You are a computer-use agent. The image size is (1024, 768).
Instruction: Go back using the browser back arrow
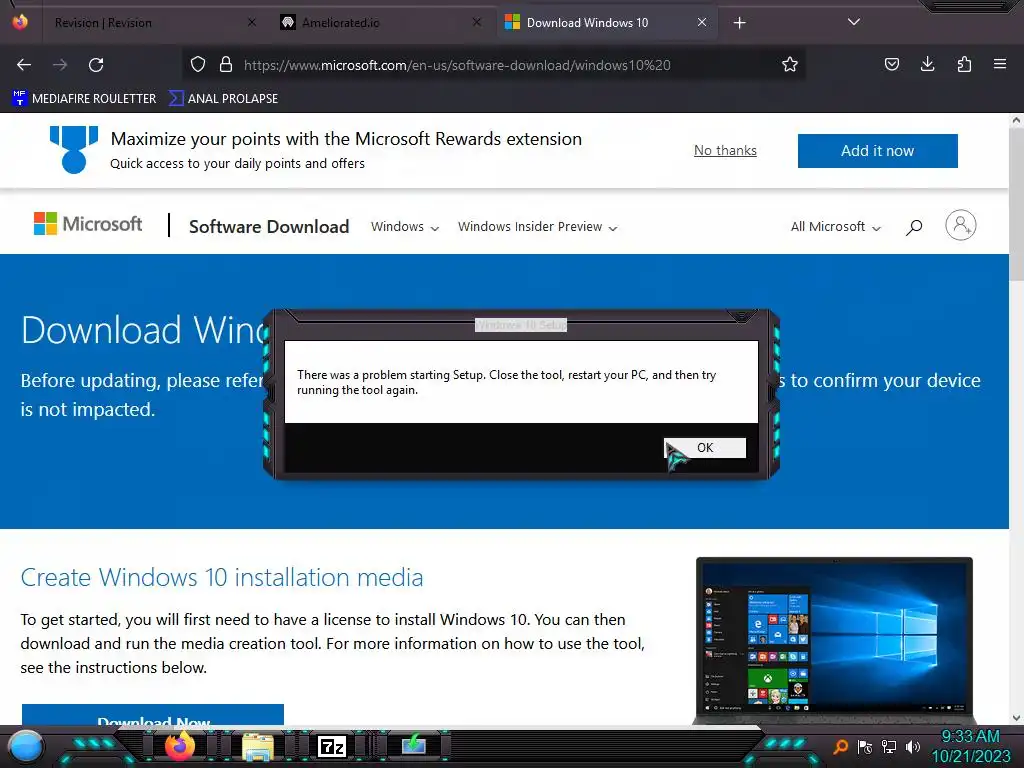[24, 65]
